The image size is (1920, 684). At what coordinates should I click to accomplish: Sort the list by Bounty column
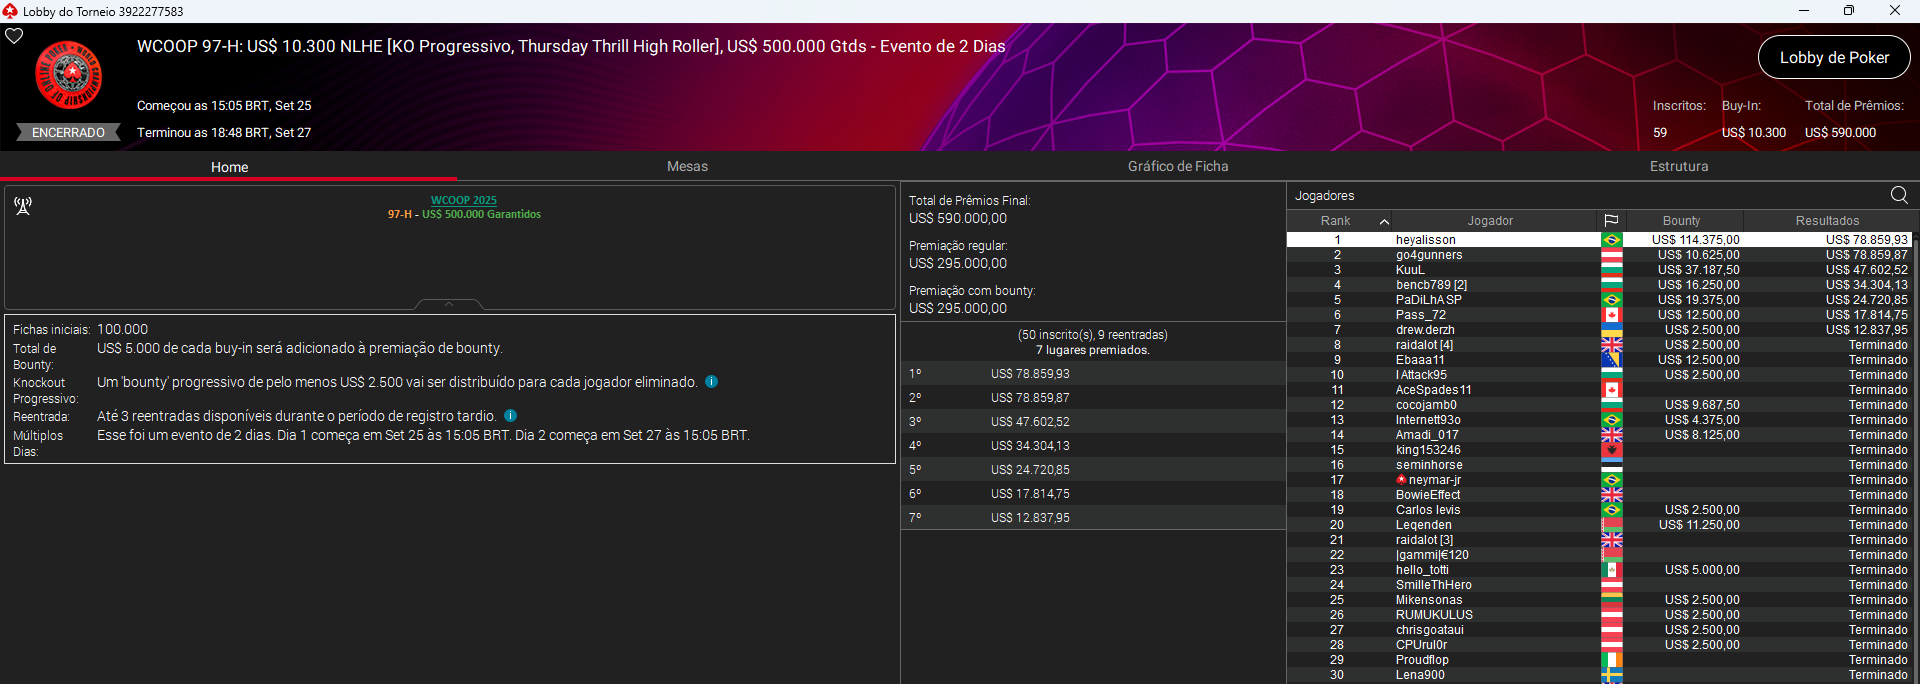pos(1681,221)
